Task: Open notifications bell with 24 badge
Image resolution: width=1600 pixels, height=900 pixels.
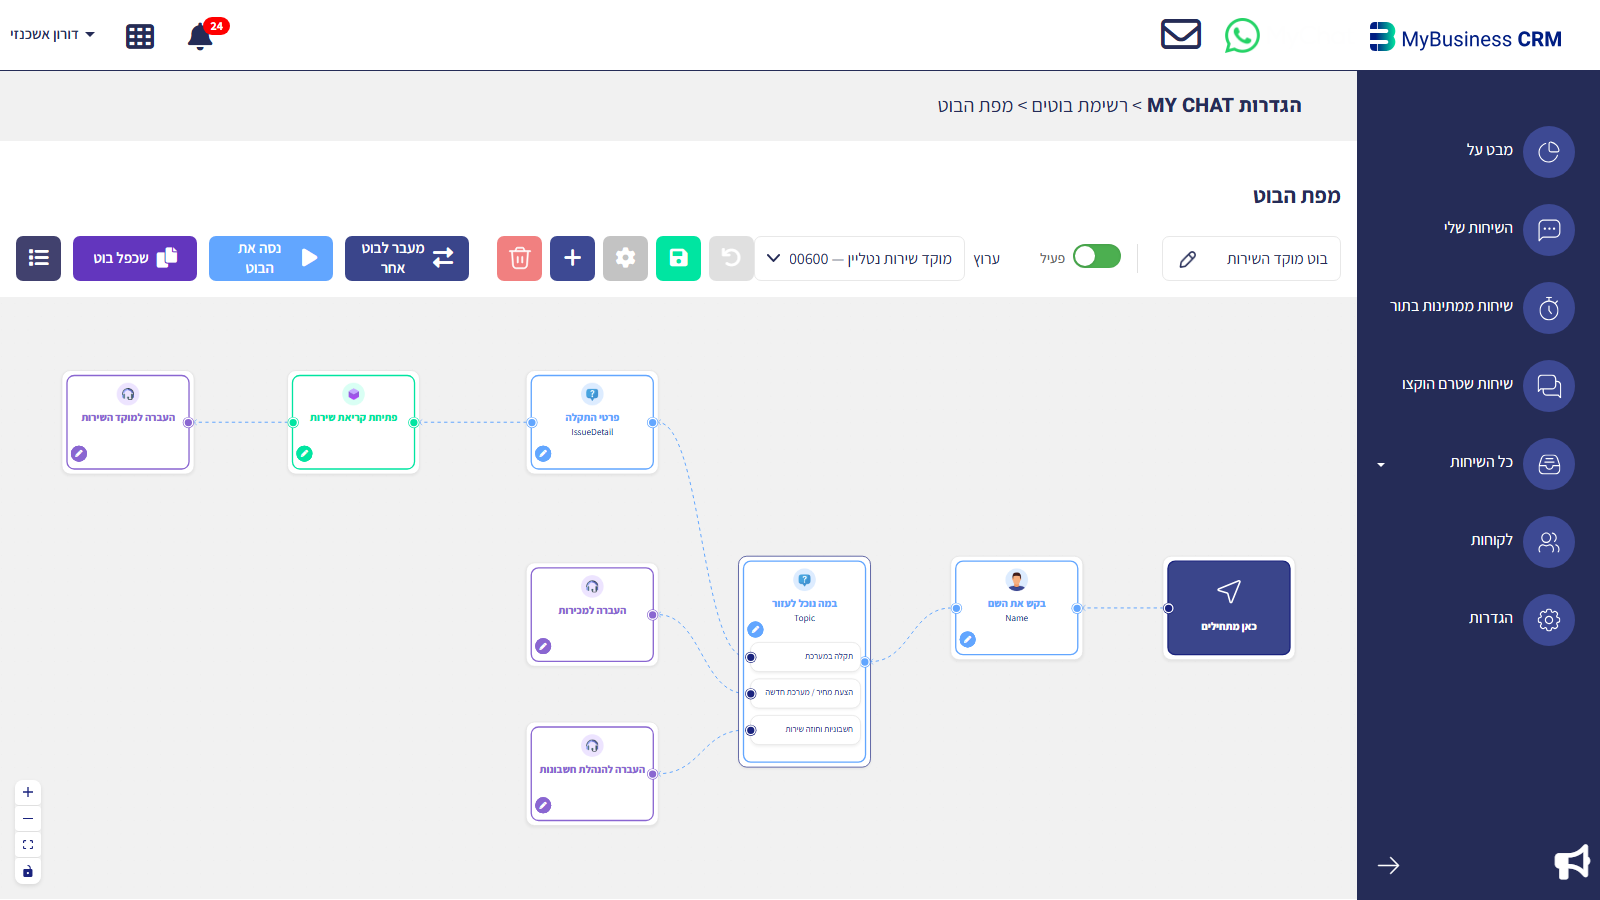Action: [203, 35]
